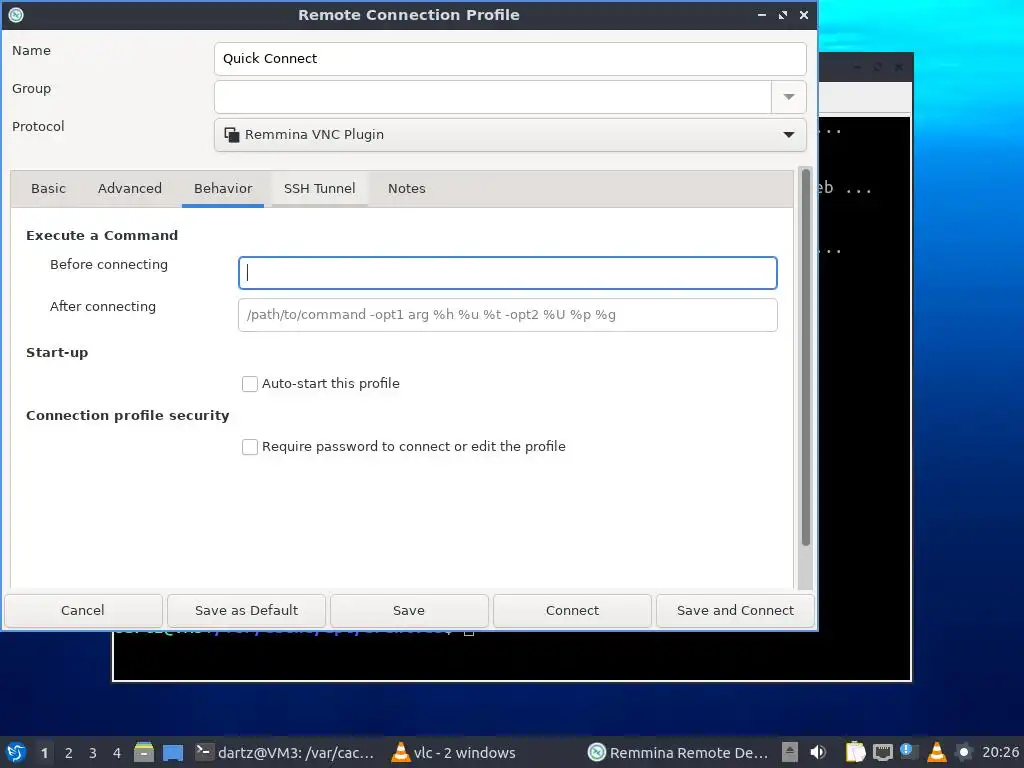Click the Connect button
The height and width of the screenshot is (768, 1024).
coord(572,611)
